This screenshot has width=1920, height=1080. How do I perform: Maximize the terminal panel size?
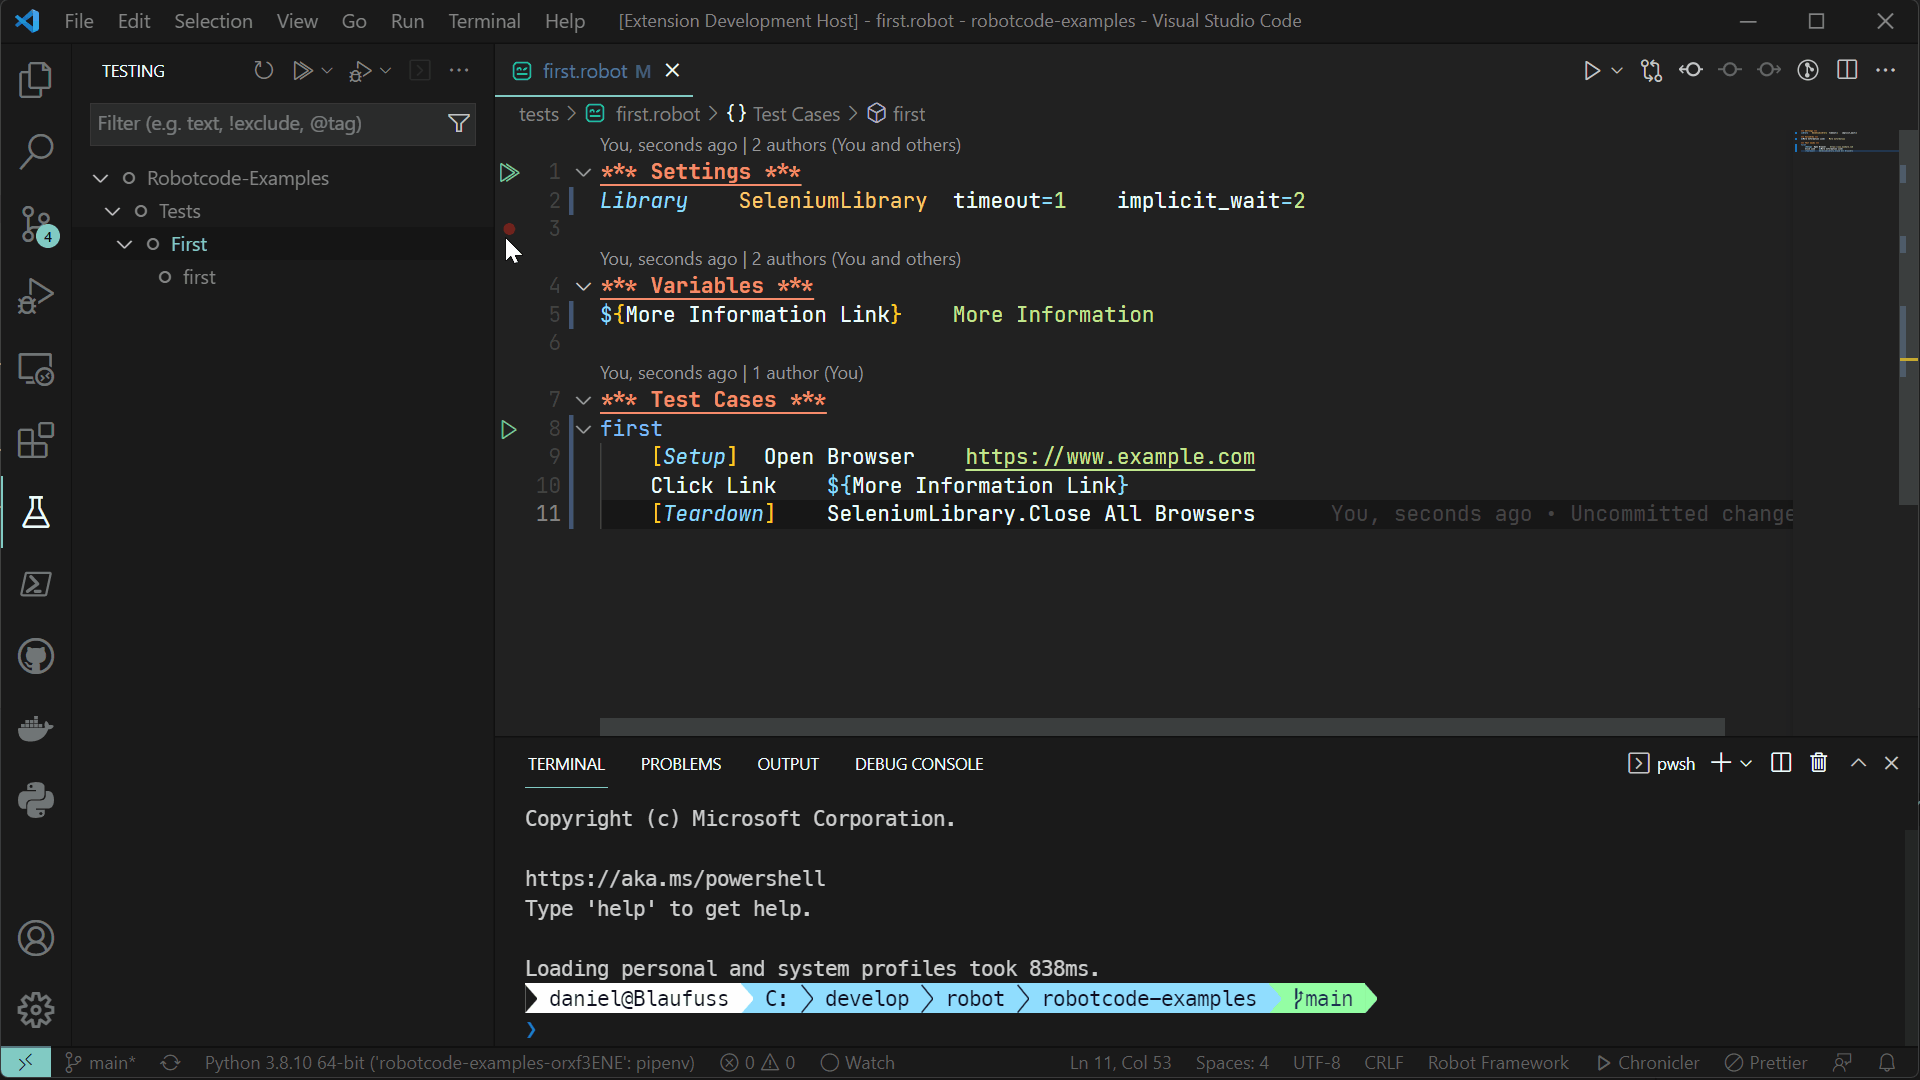1858,763
